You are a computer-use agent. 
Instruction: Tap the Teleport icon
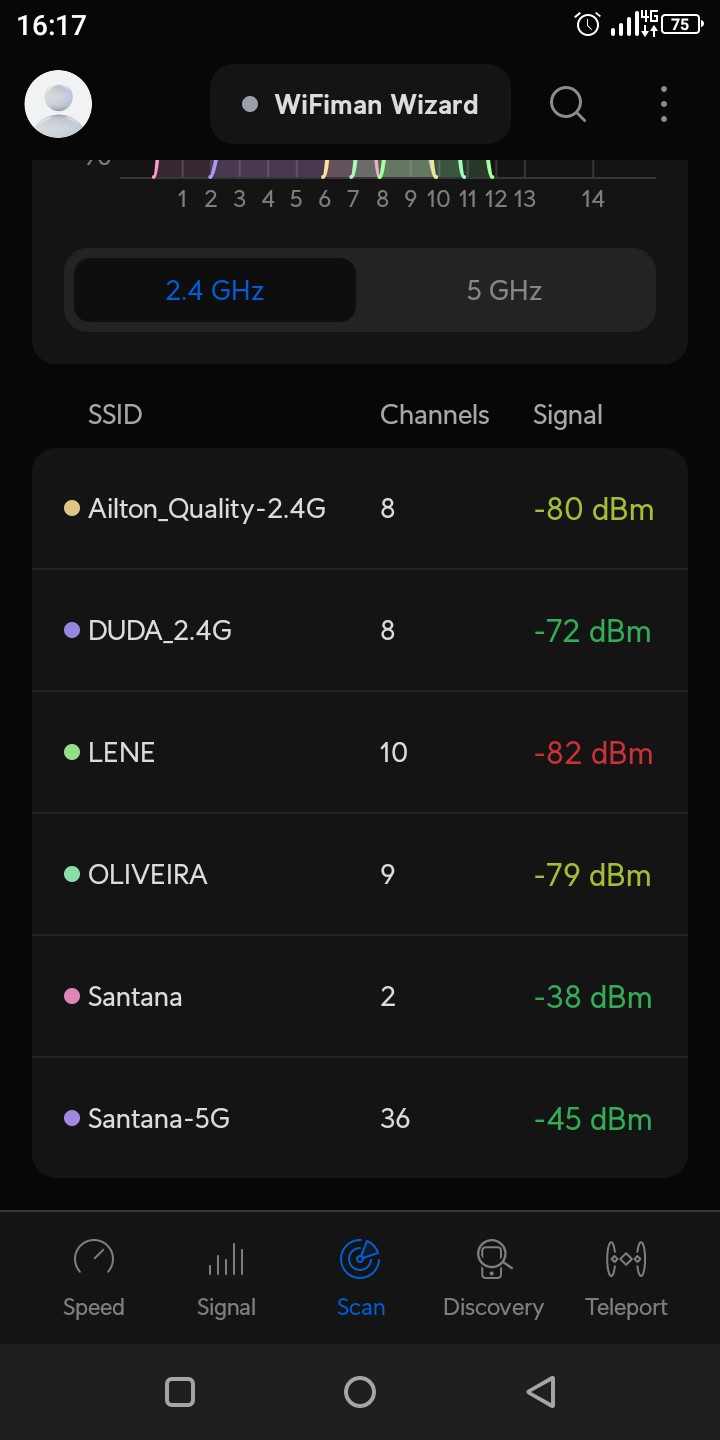pyautogui.click(x=626, y=1259)
